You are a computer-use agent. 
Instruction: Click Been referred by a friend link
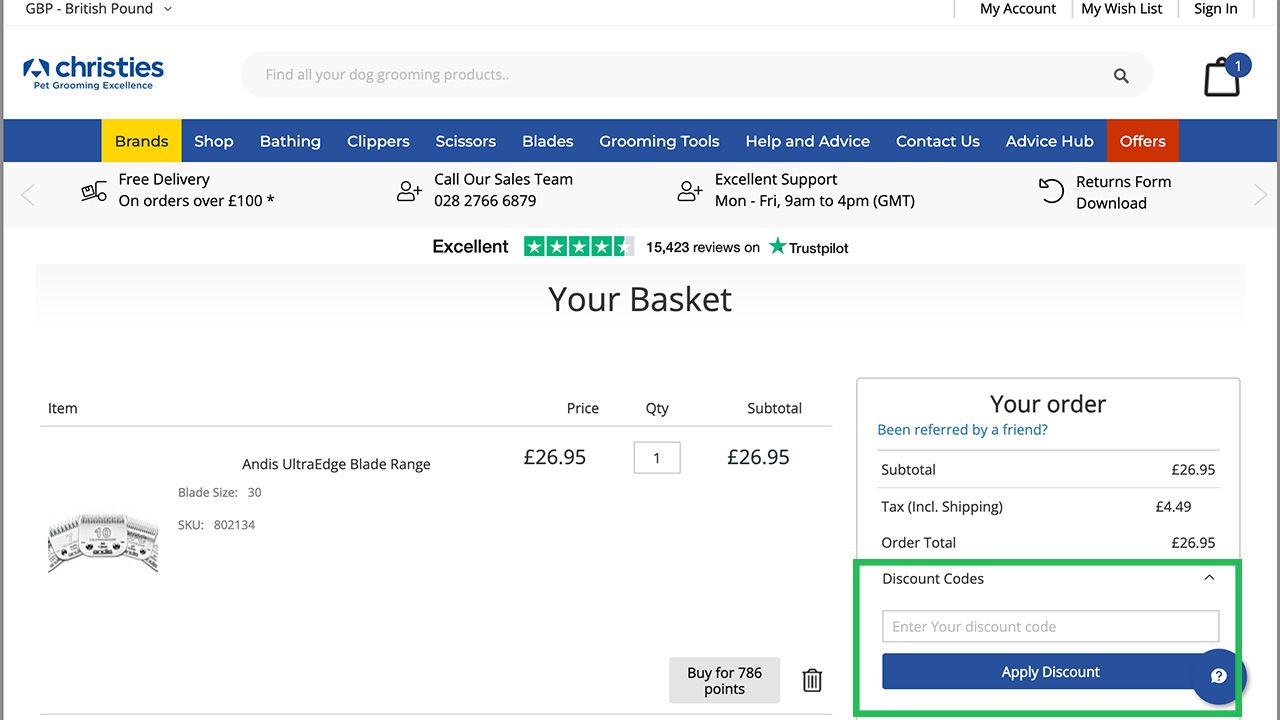(x=962, y=430)
